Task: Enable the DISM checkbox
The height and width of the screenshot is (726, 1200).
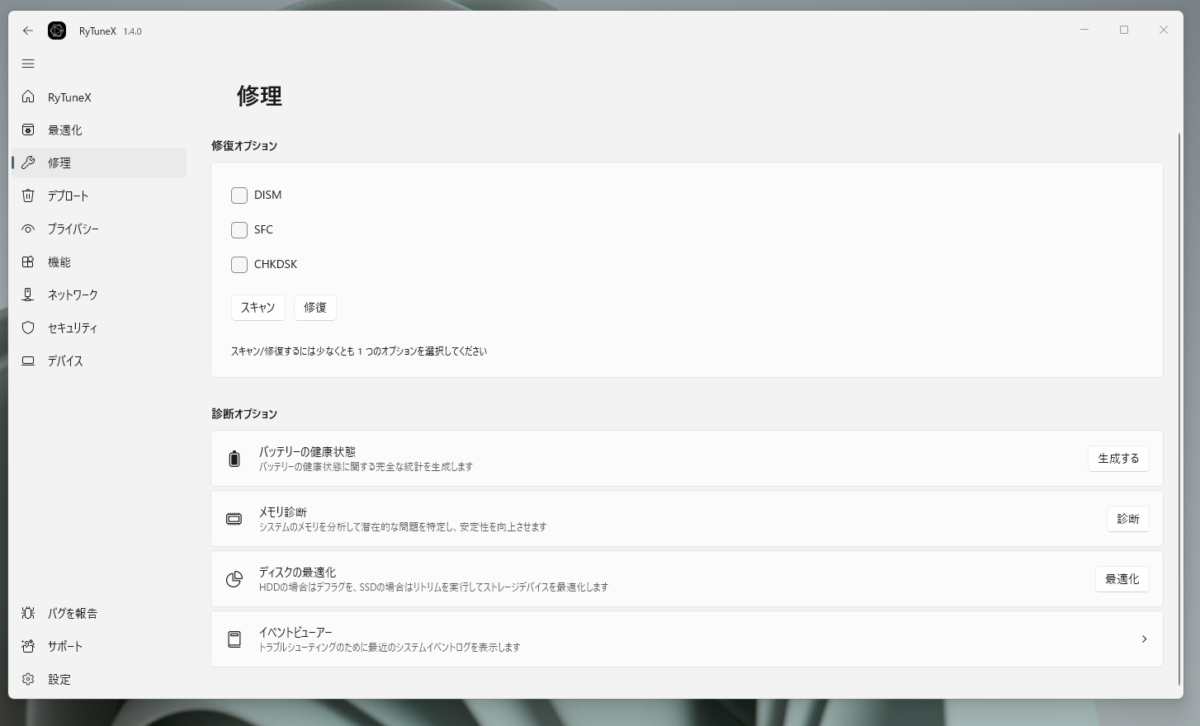Action: pos(239,195)
